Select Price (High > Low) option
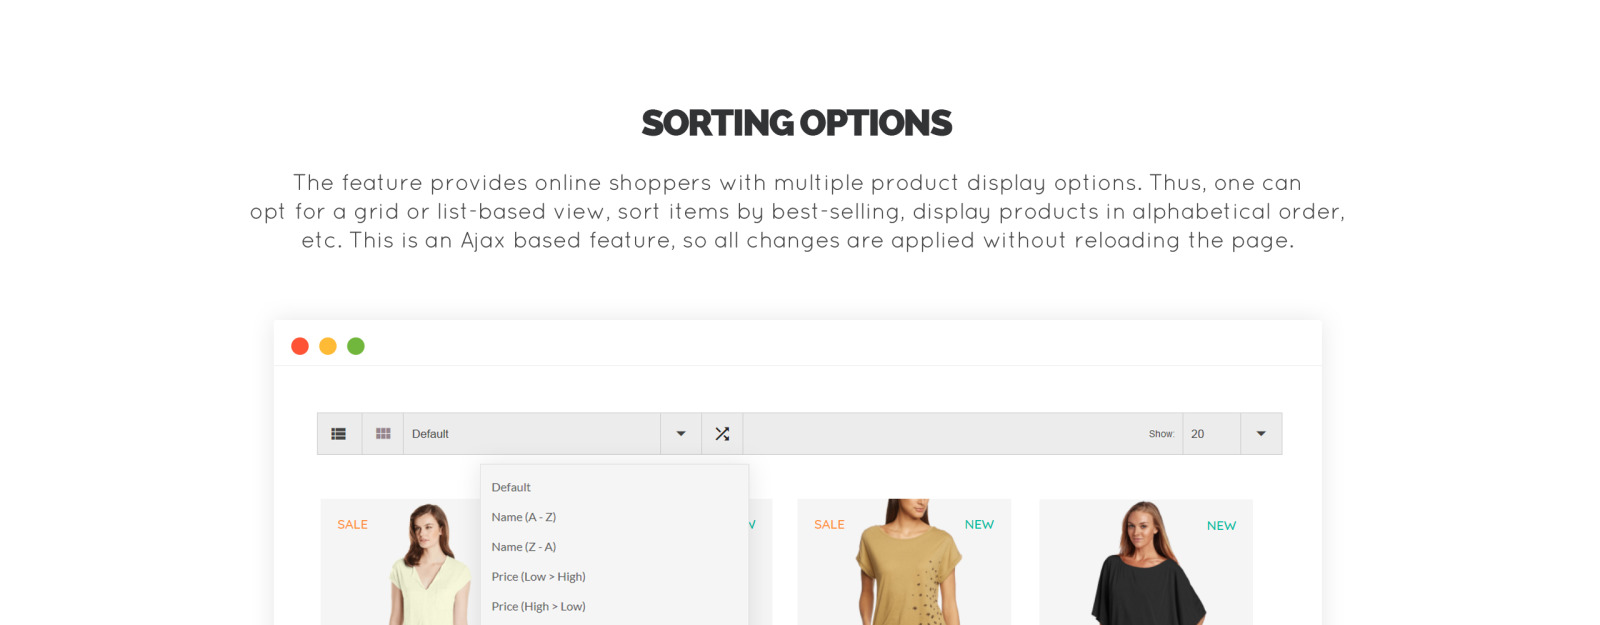1600x625 pixels. point(538,606)
